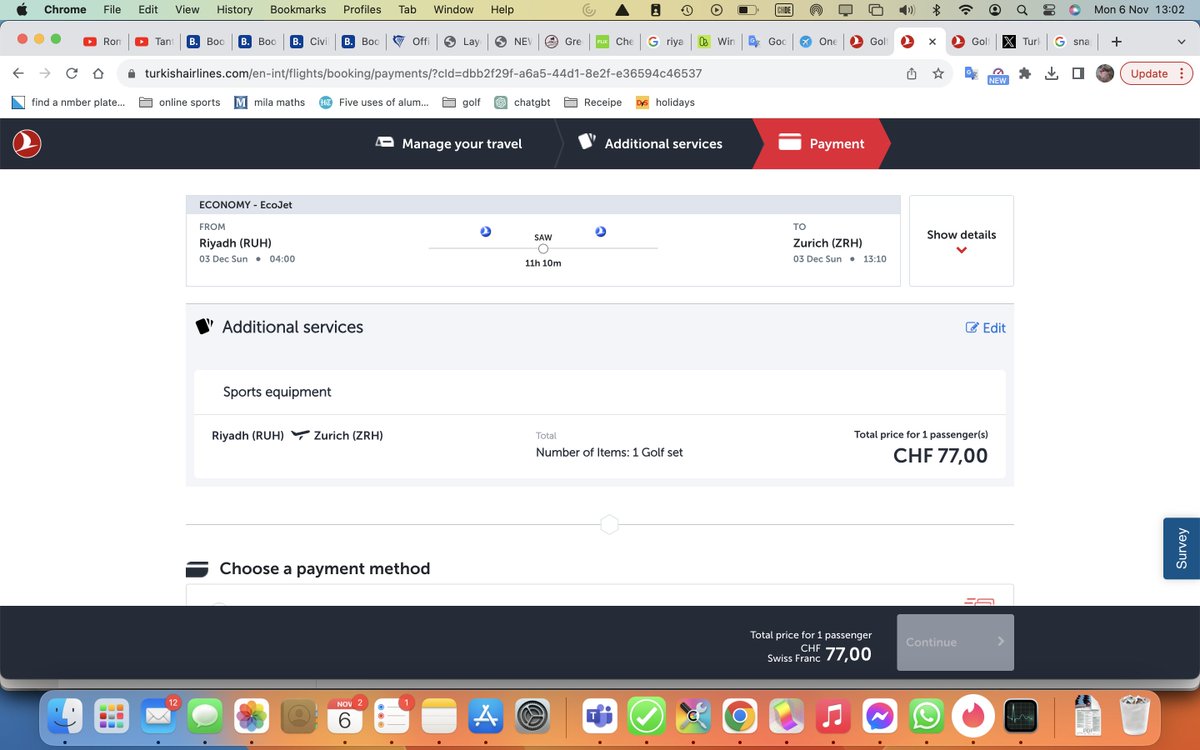The width and height of the screenshot is (1200, 750).
Task: Click the Sports equipment heading
Action: 277,392
